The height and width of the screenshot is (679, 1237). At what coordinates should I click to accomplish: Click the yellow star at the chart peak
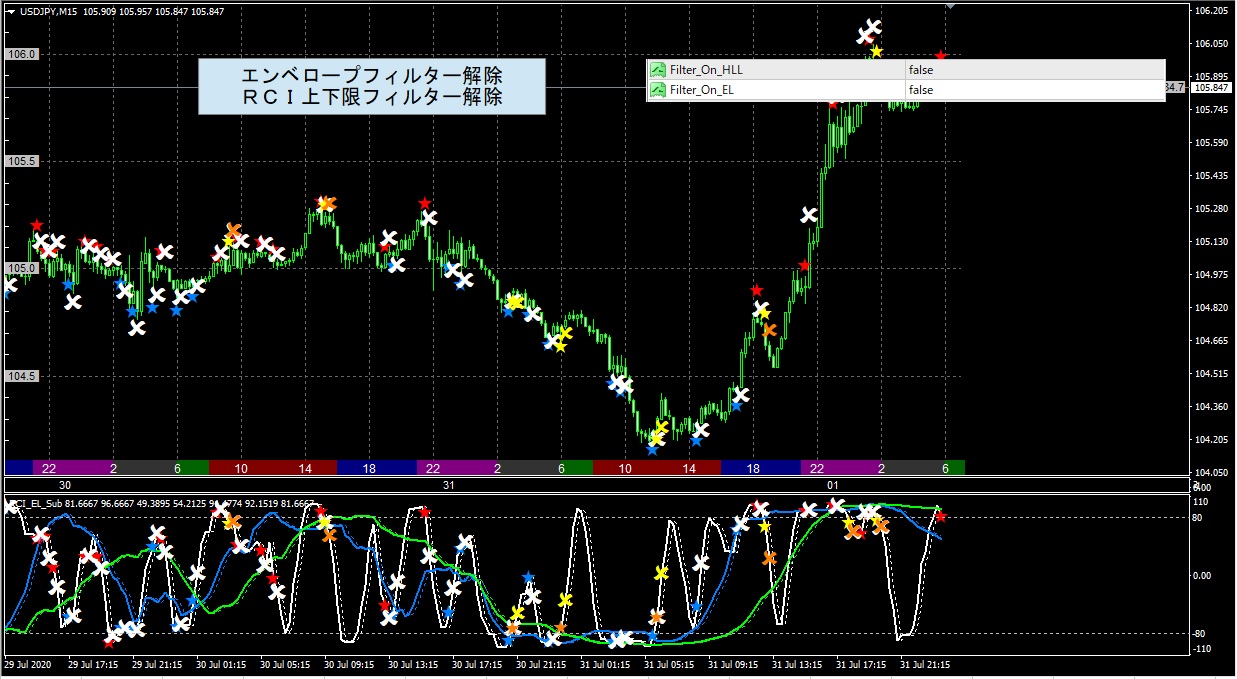click(x=876, y=52)
